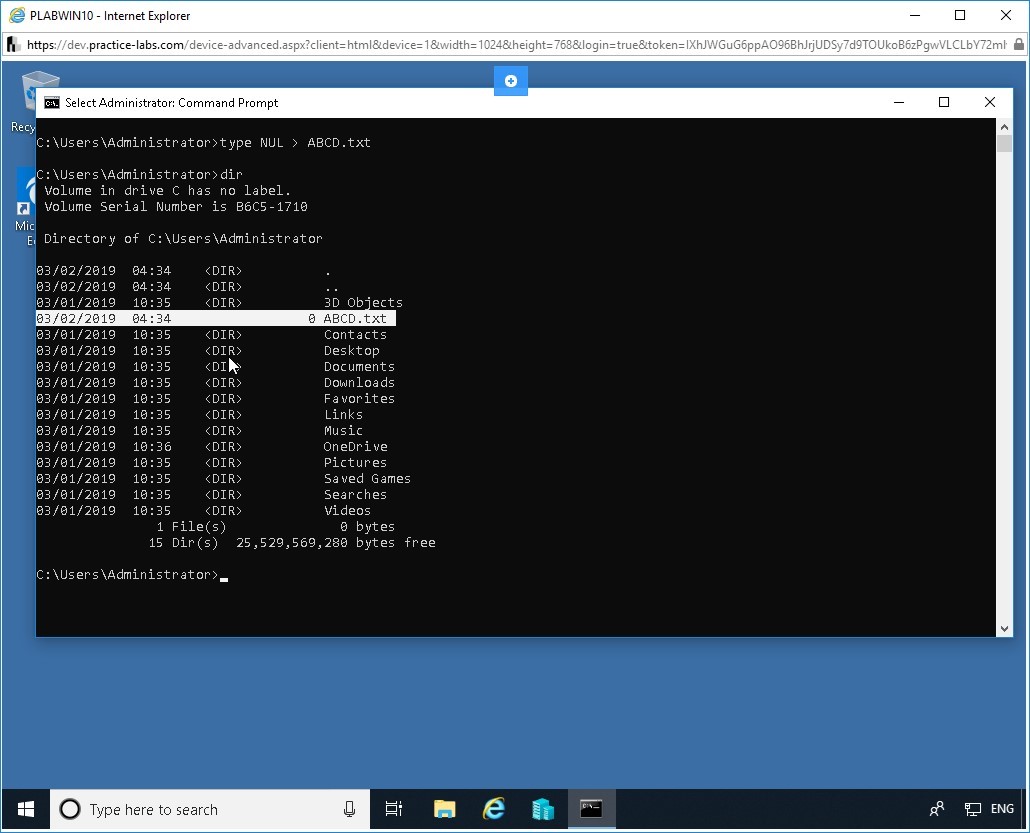1030x833 pixels.
Task: Click the scrollbar up arrow in Command Prompt
Action: point(1004,127)
